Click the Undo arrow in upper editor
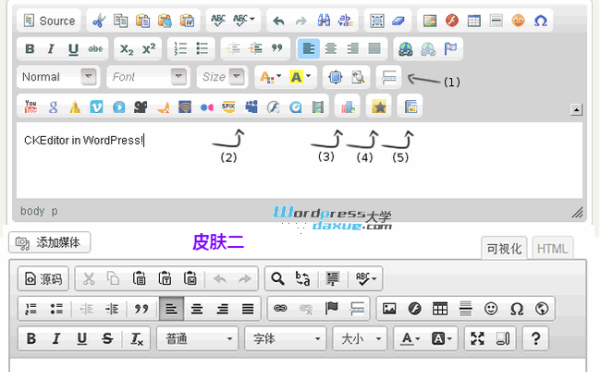This screenshot has height=372, width=601. tap(279, 20)
